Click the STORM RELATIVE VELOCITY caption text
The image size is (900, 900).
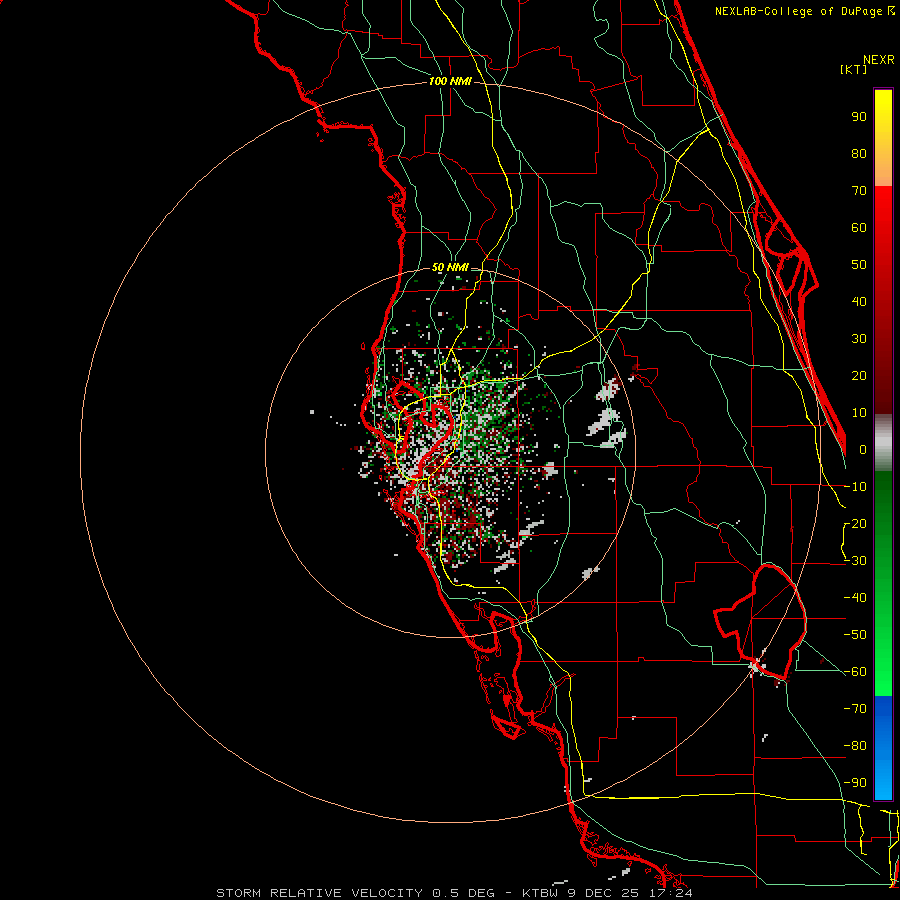pyautogui.click(x=319, y=893)
